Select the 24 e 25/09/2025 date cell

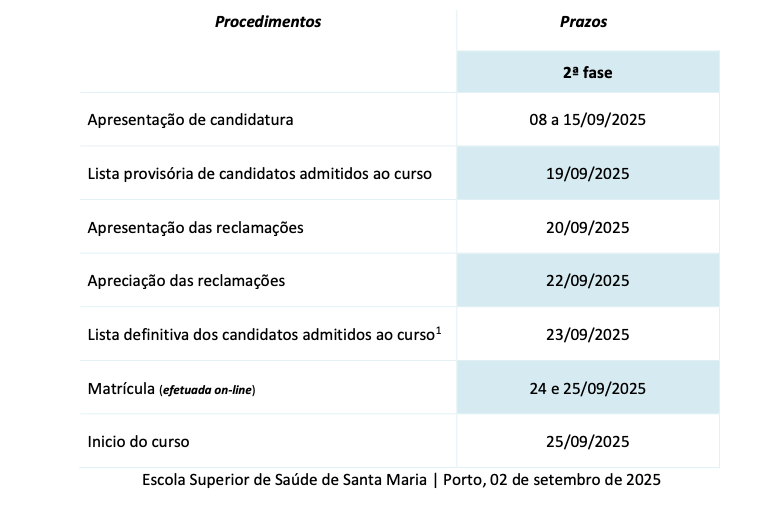coord(587,388)
